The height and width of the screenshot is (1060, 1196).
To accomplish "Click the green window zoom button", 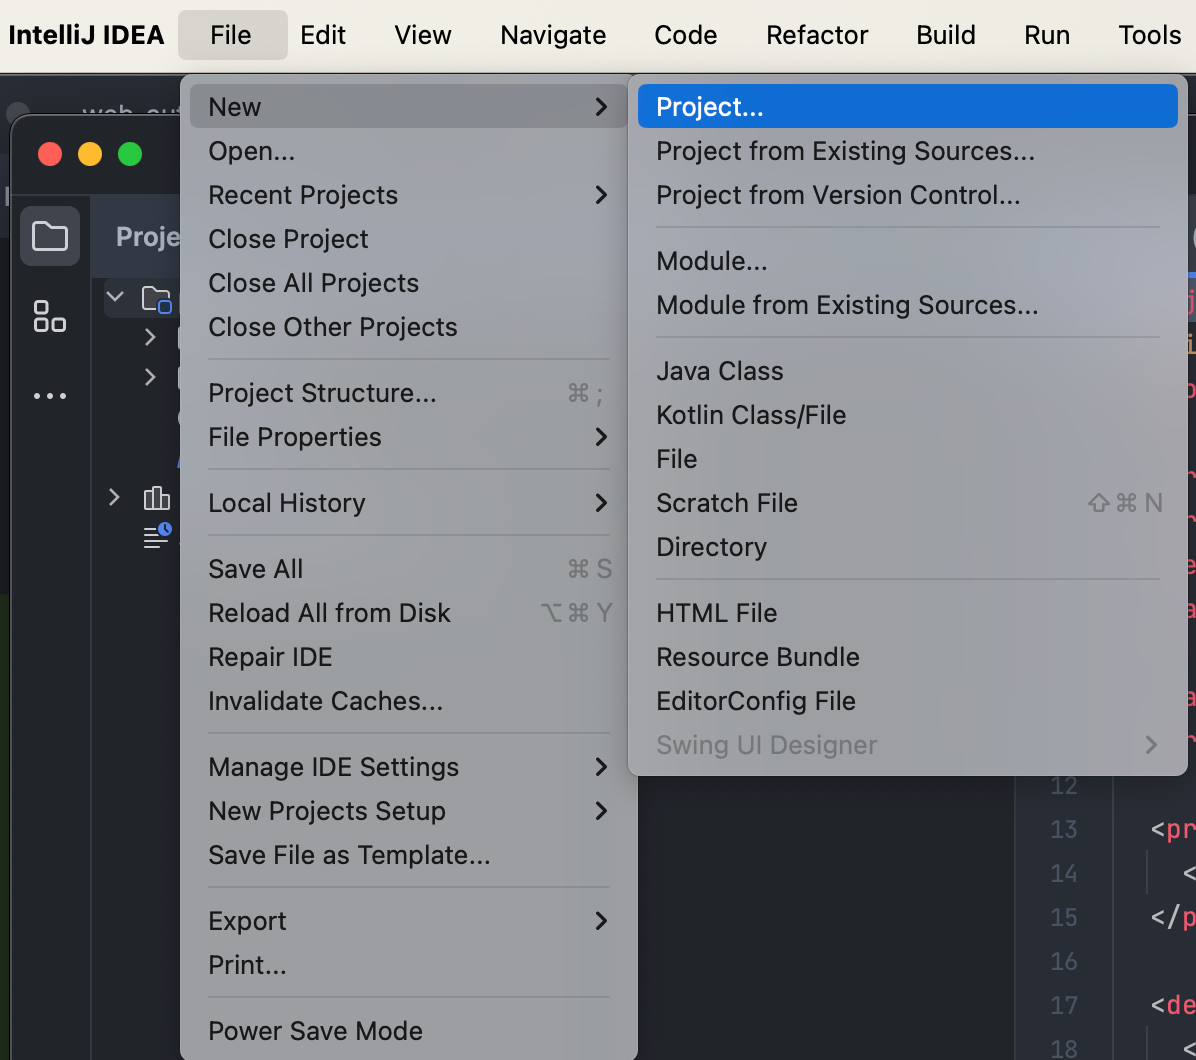I will pos(130,154).
